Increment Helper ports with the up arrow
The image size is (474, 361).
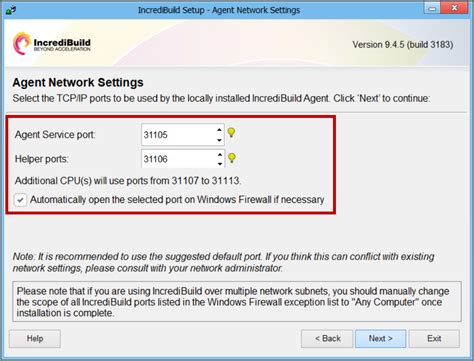point(220,154)
